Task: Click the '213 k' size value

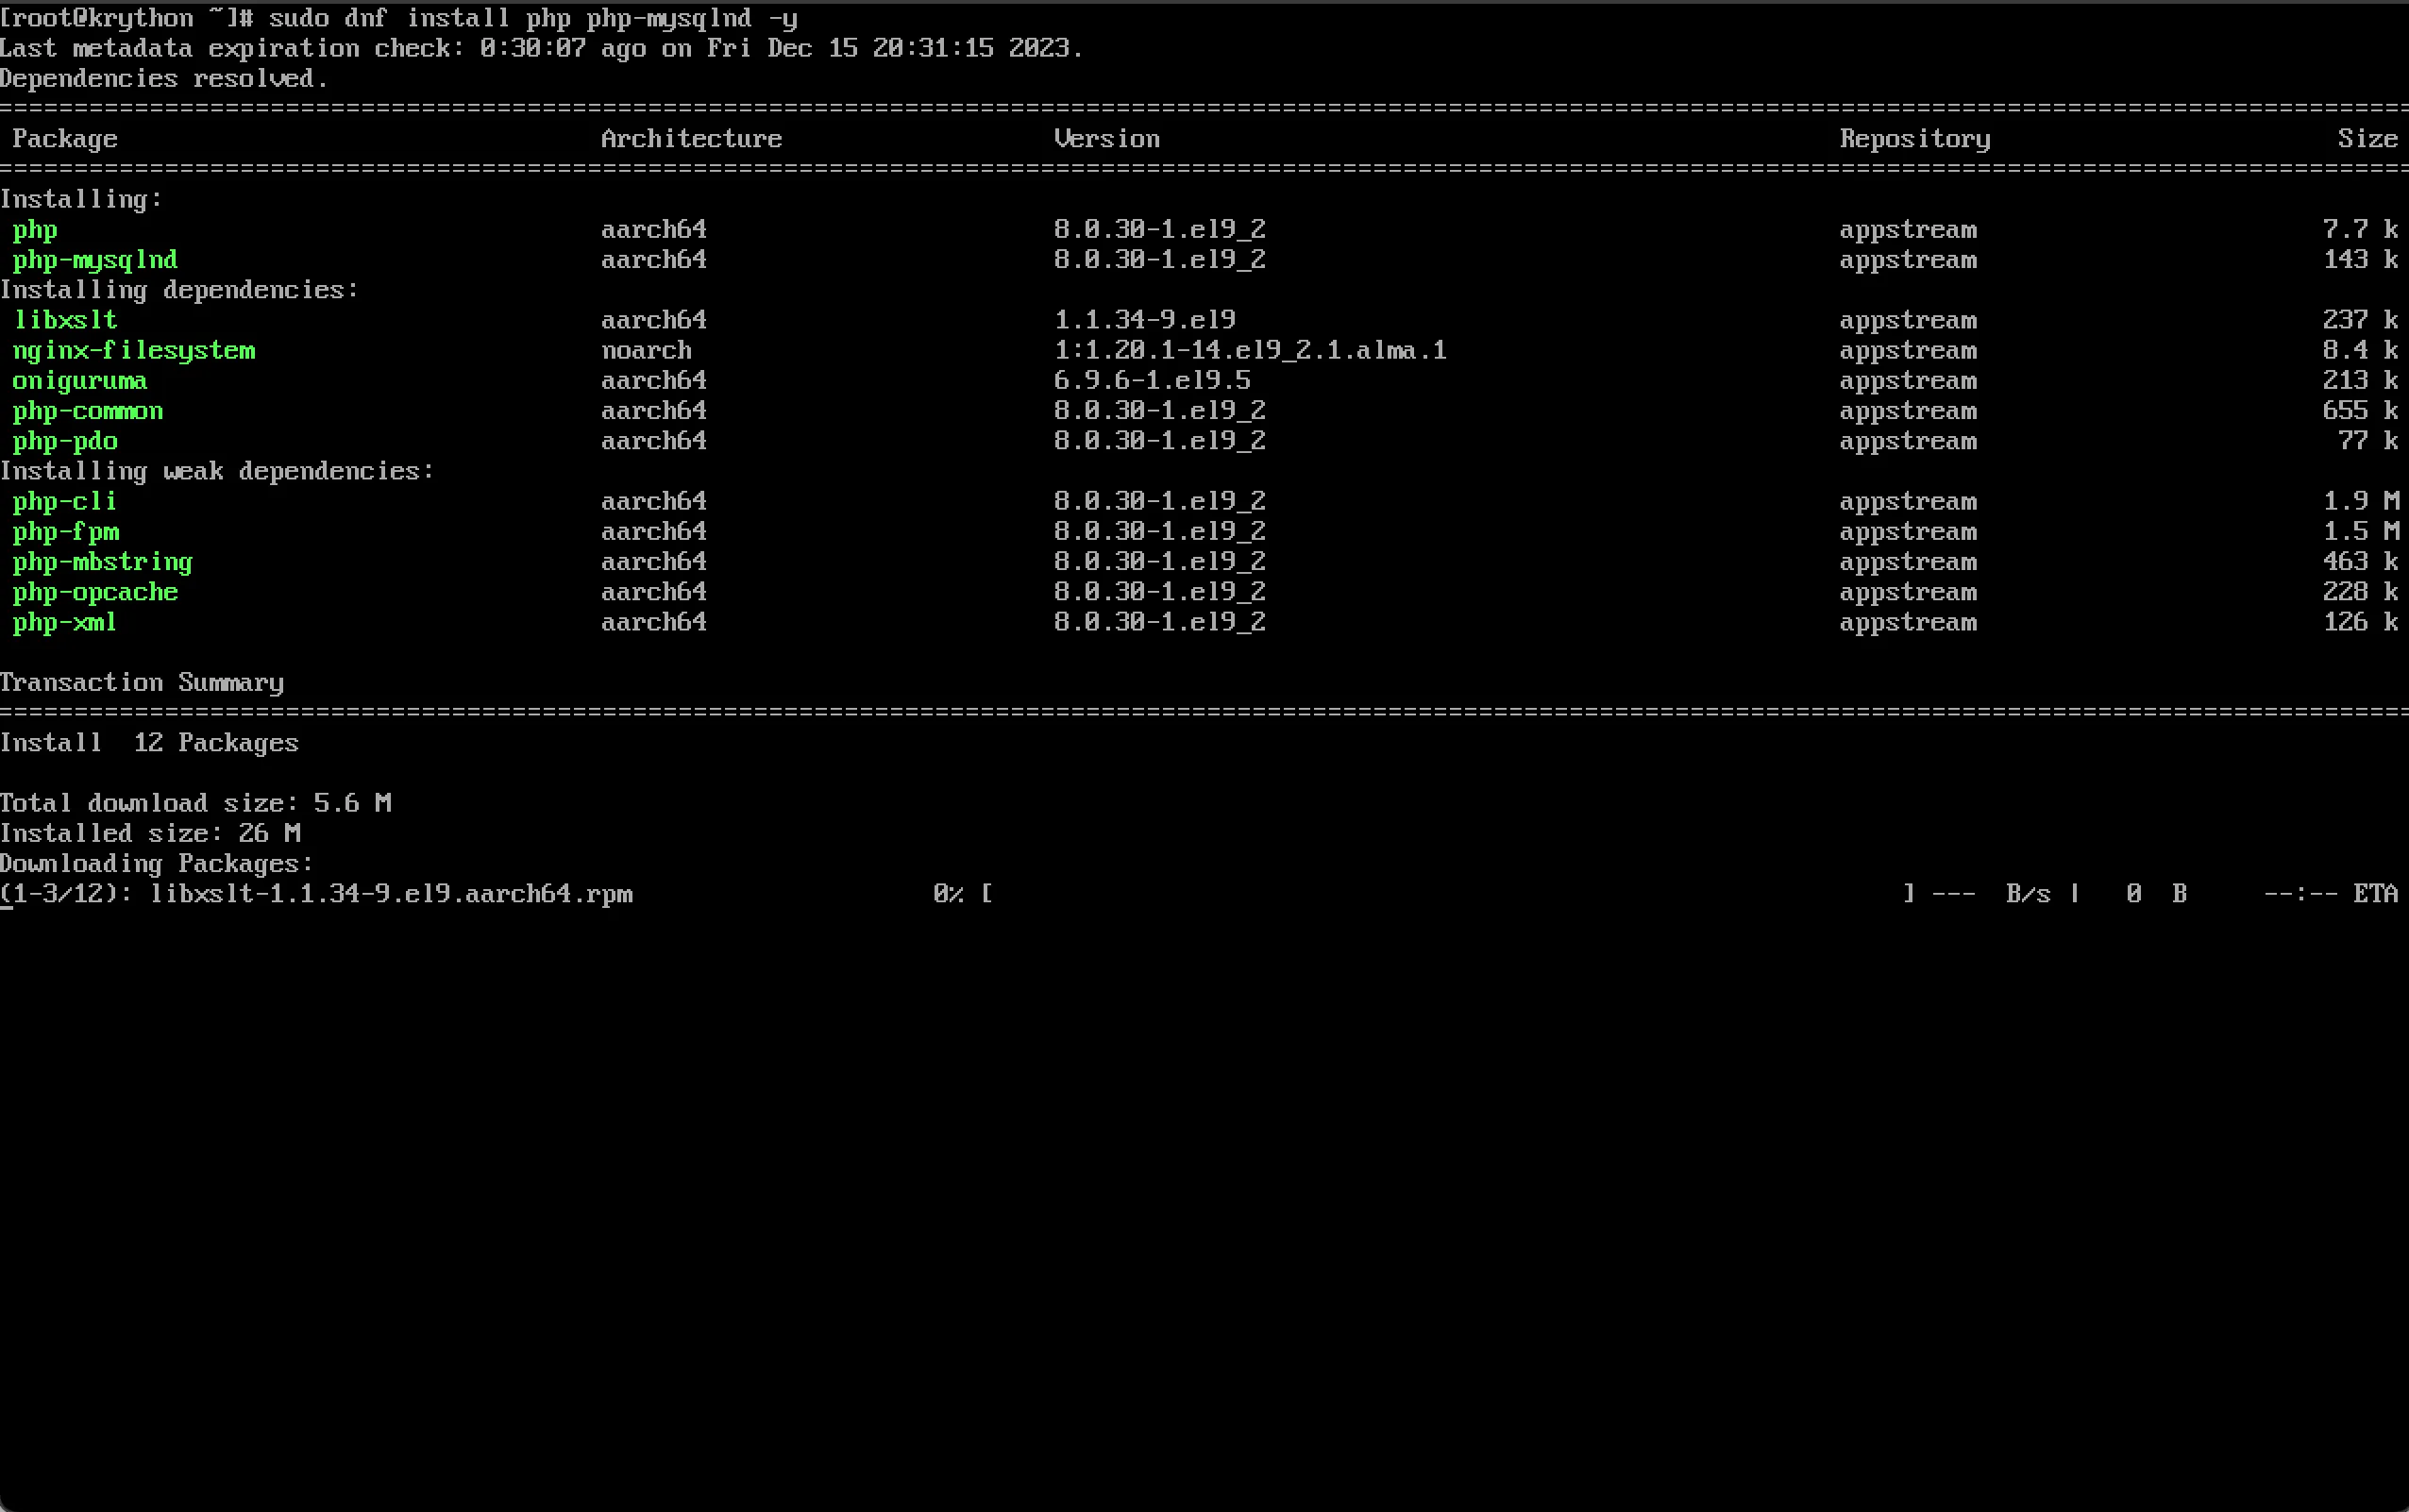Action: pos(2360,381)
